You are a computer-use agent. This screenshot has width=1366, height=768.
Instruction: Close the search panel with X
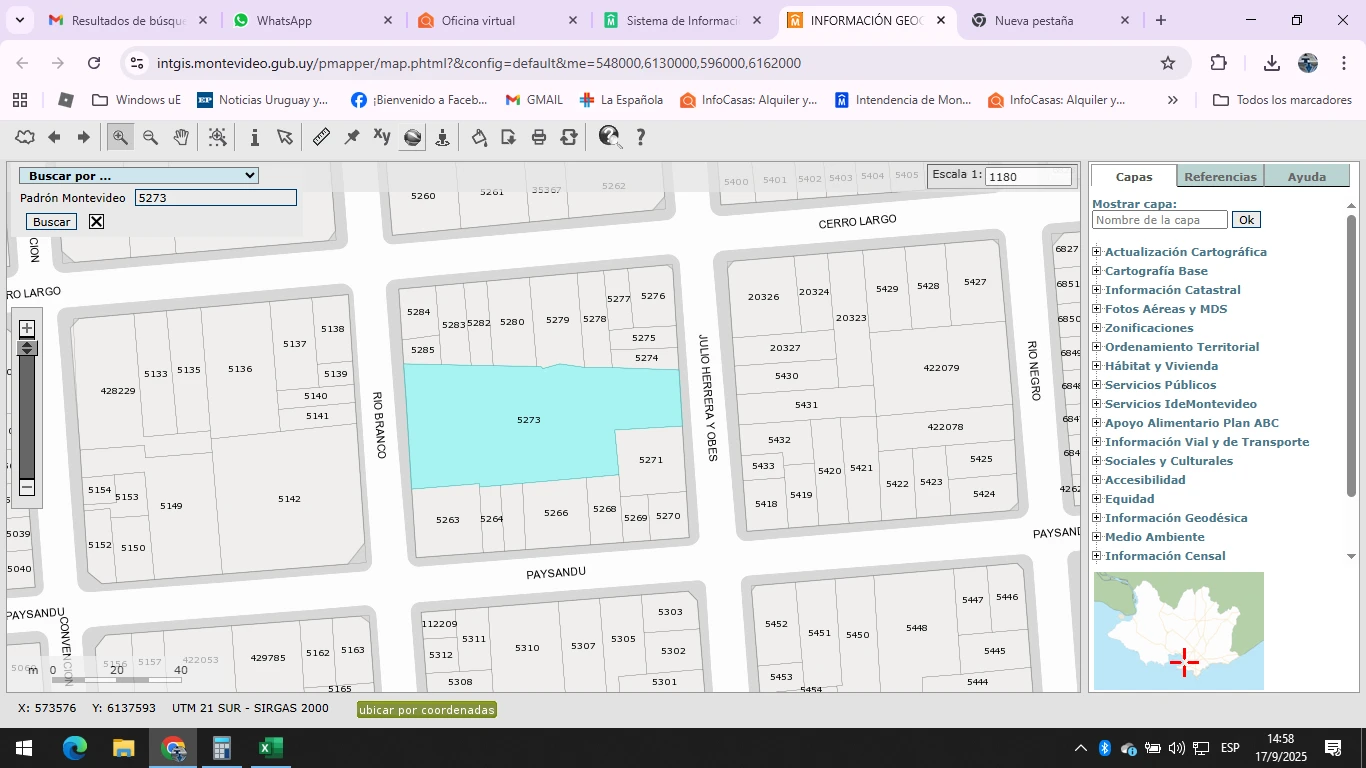[x=96, y=221]
